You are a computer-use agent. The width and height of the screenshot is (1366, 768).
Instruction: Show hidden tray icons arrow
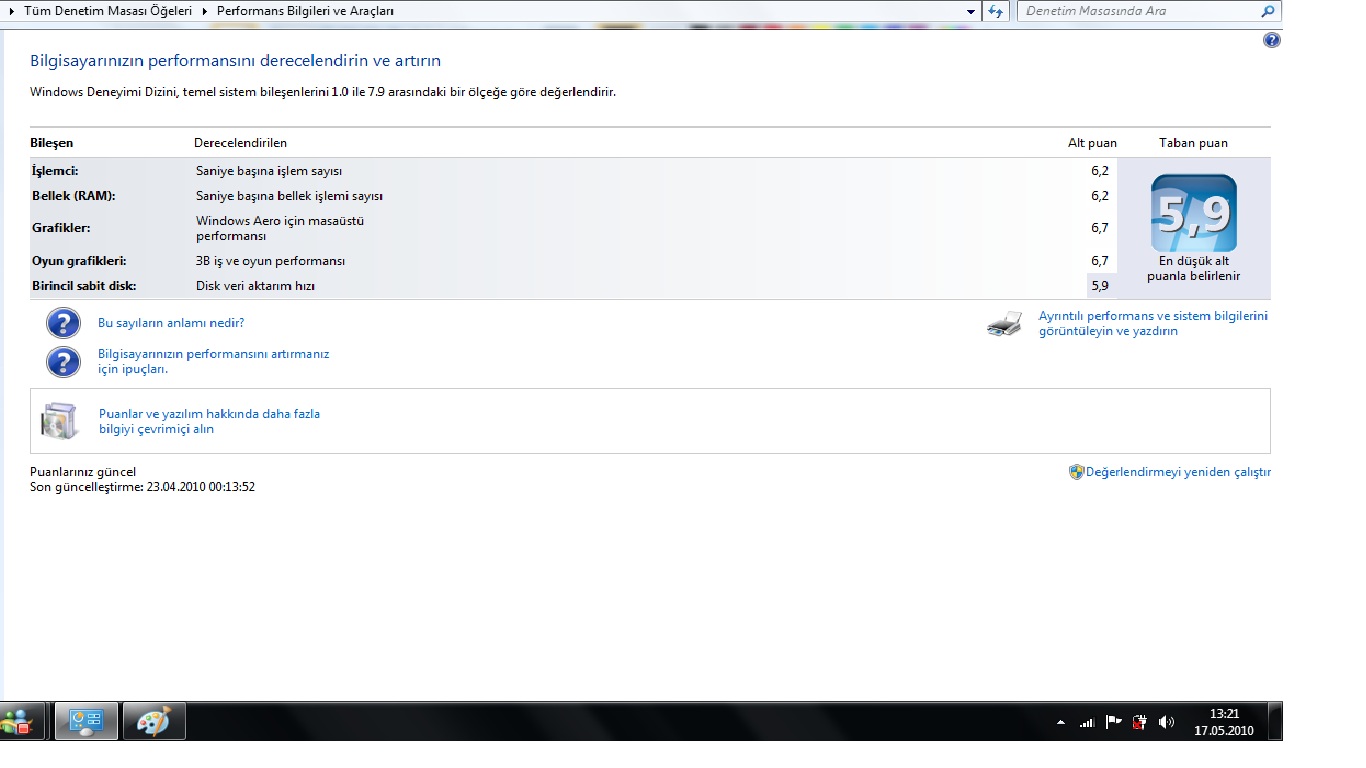(1061, 722)
